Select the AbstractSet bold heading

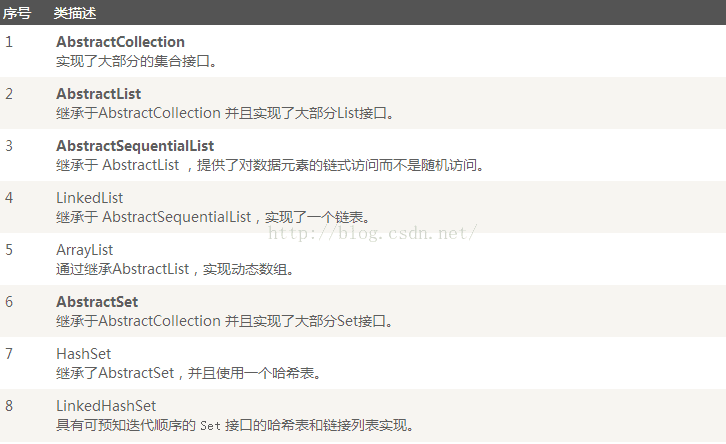97,302
